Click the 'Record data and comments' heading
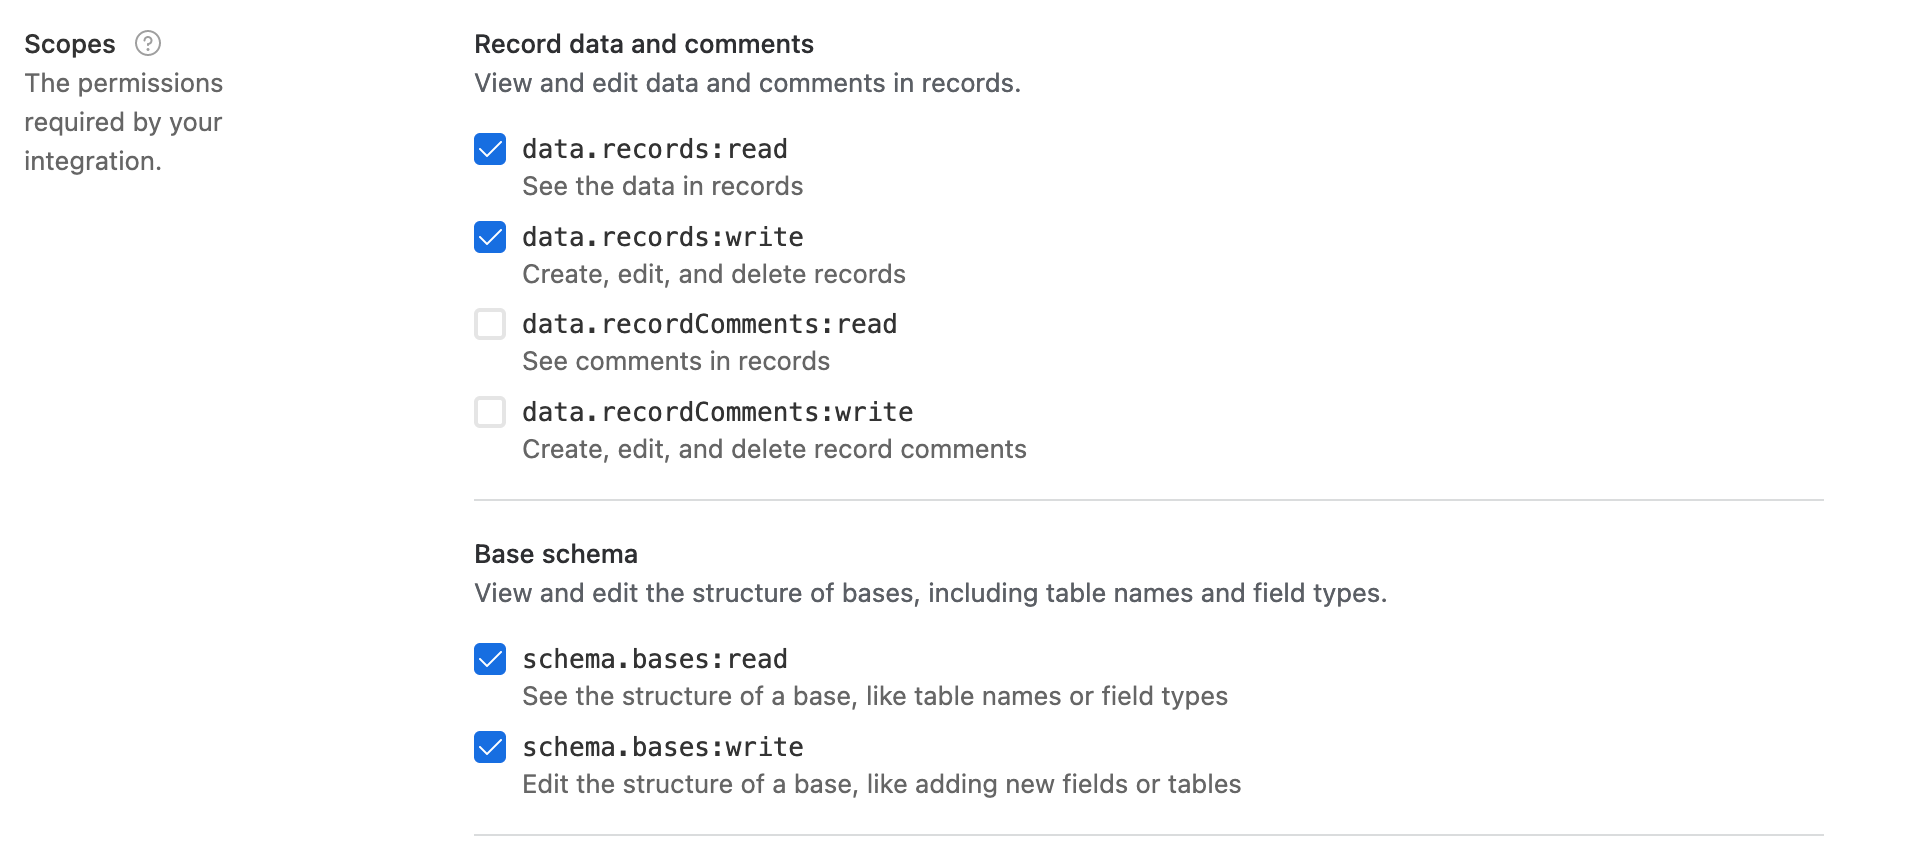Image resolution: width=1918 pixels, height=860 pixels. coord(644,44)
